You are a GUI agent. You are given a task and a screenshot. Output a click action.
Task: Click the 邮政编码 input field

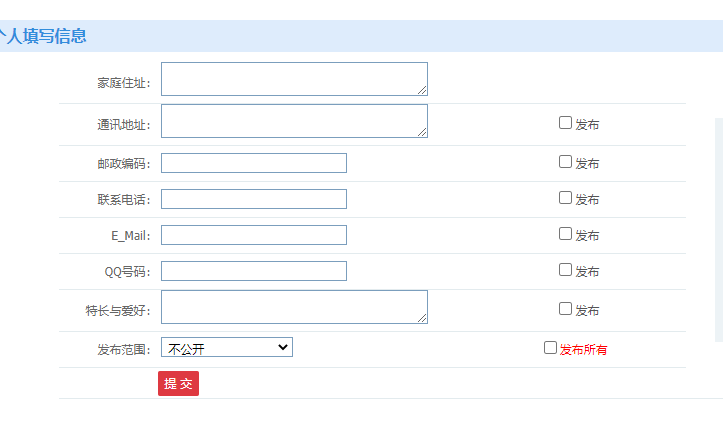click(x=253, y=163)
